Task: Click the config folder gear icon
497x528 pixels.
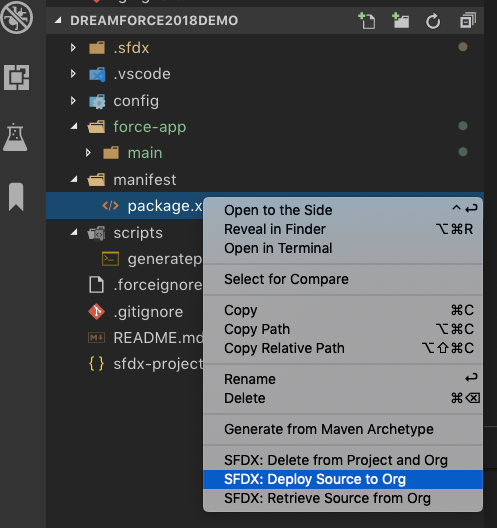Action: pos(97,101)
